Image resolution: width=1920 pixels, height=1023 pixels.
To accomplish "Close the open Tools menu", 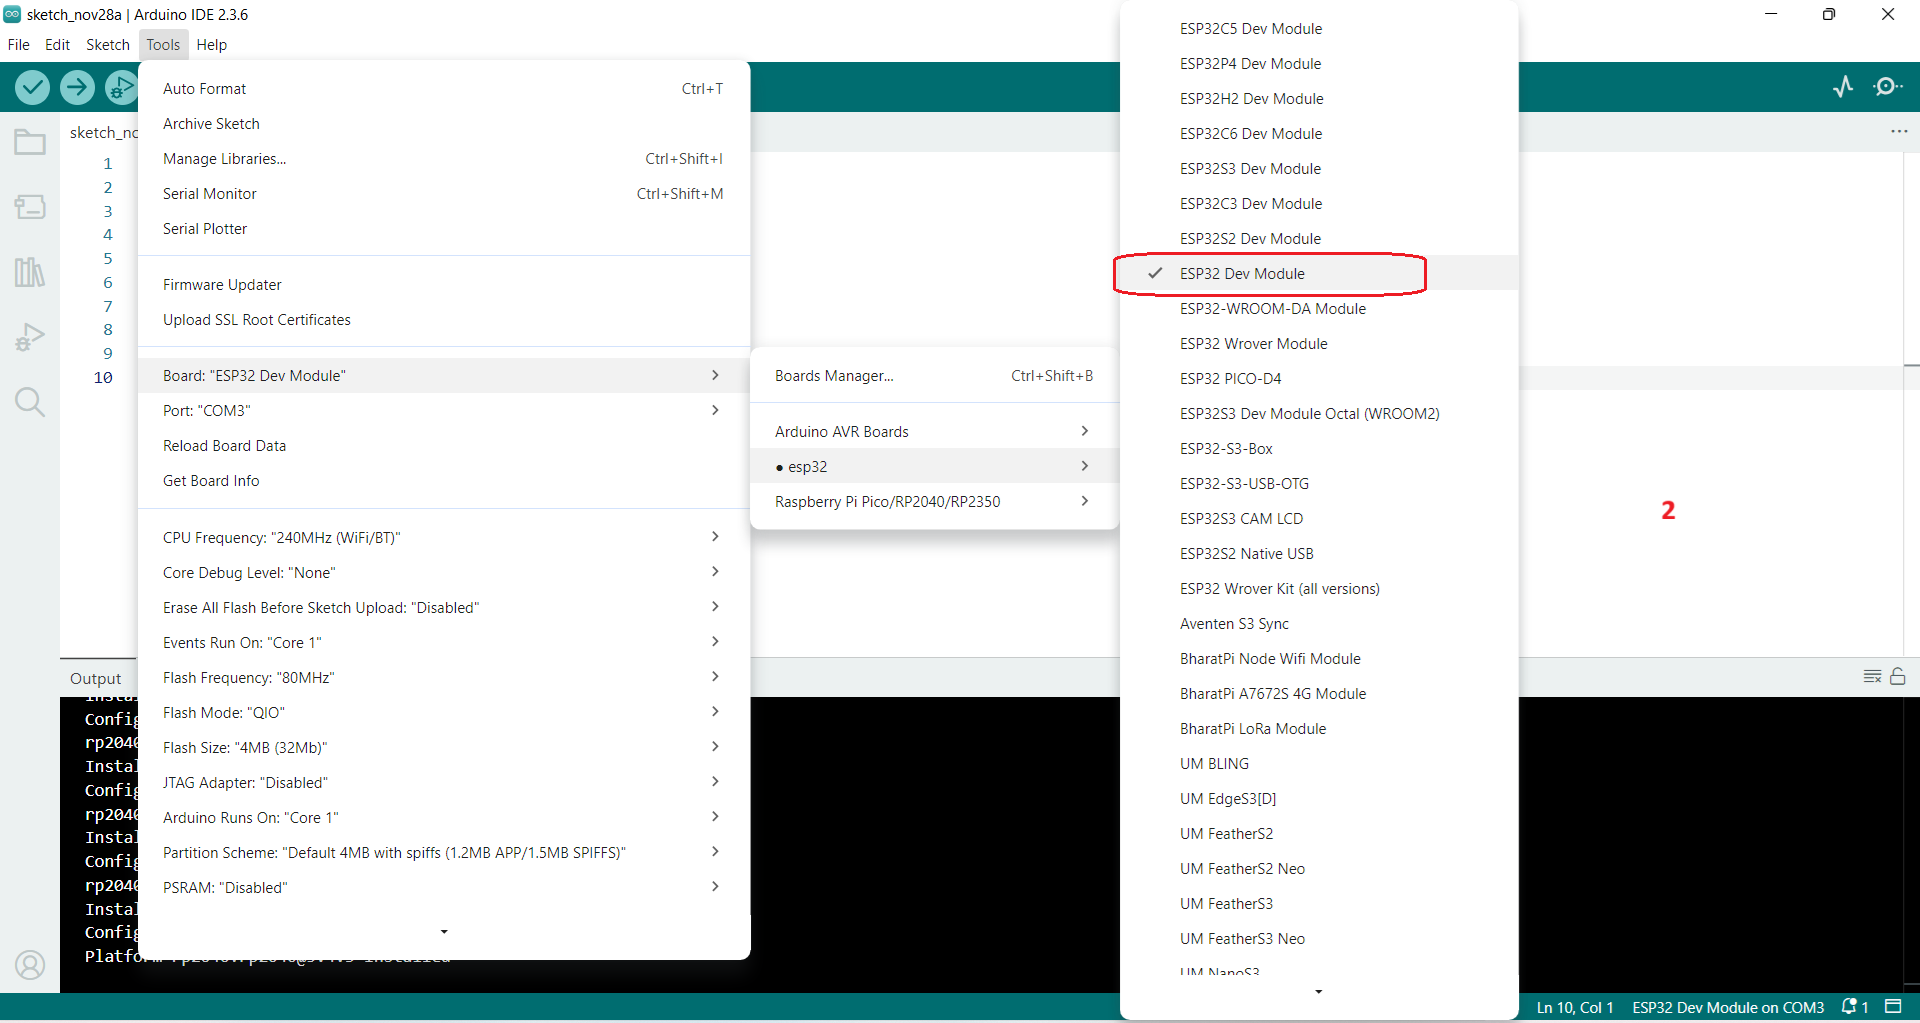I will (163, 44).
